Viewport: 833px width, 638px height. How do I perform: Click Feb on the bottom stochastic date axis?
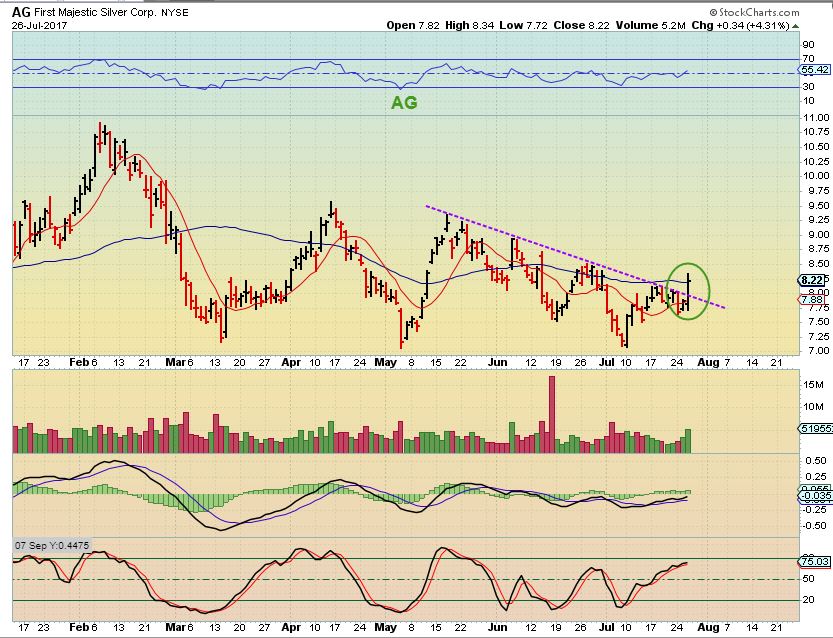tap(79, 627)
